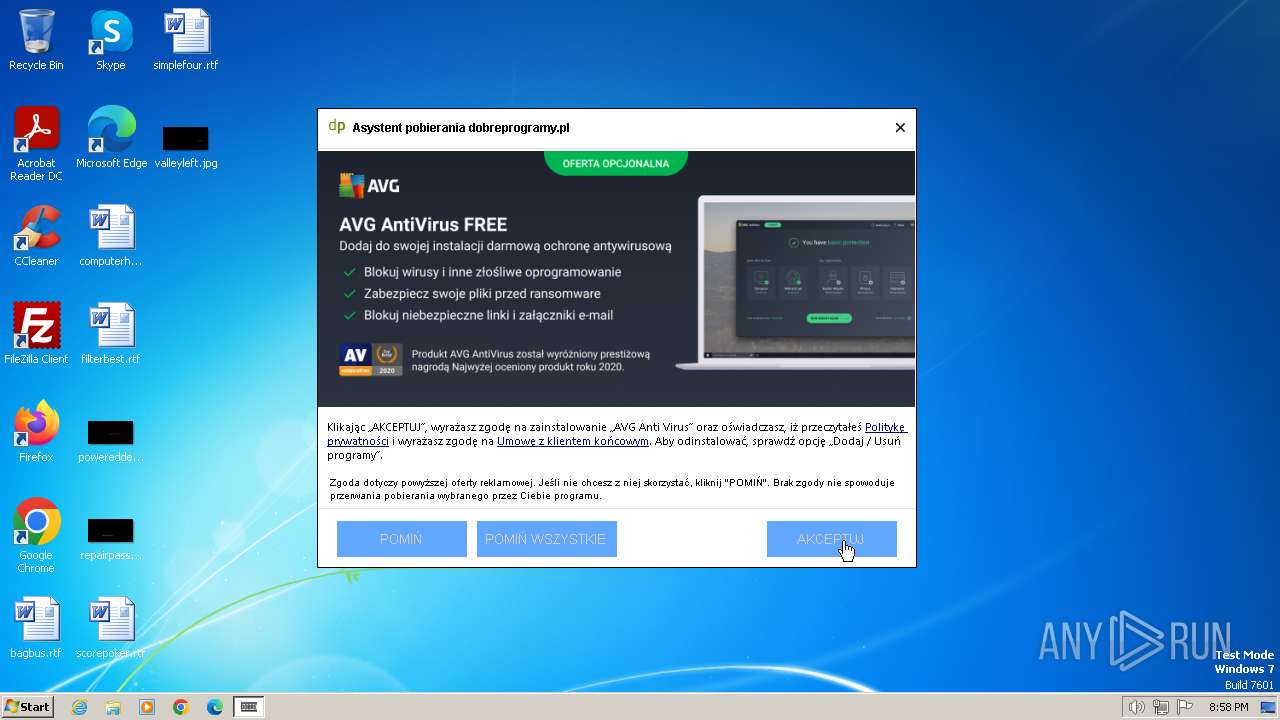Click the AVG logo in the offer banner
The height and width of the screenshot is (720, 1280).
369,185
